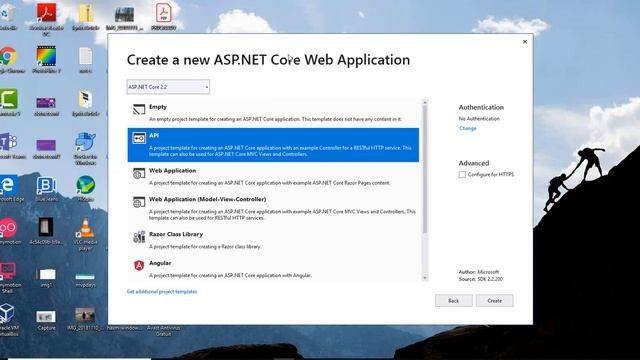
Task: Select the Web Application (Model-View-Controller) title
Action: 207,199
